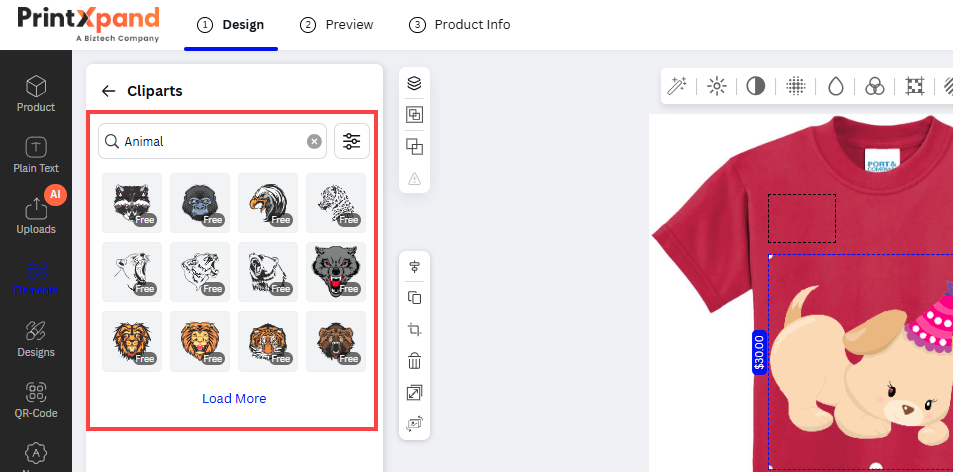
Task: Select the gorilla clipart thumbnail
Action: (x=200, y=203)
